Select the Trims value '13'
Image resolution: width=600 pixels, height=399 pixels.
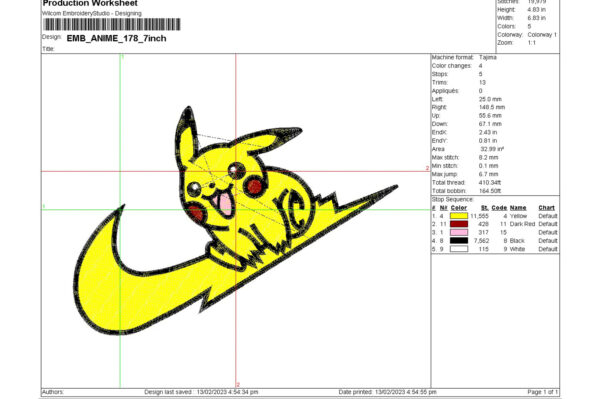pyautogui.click(x=482, y=83)
